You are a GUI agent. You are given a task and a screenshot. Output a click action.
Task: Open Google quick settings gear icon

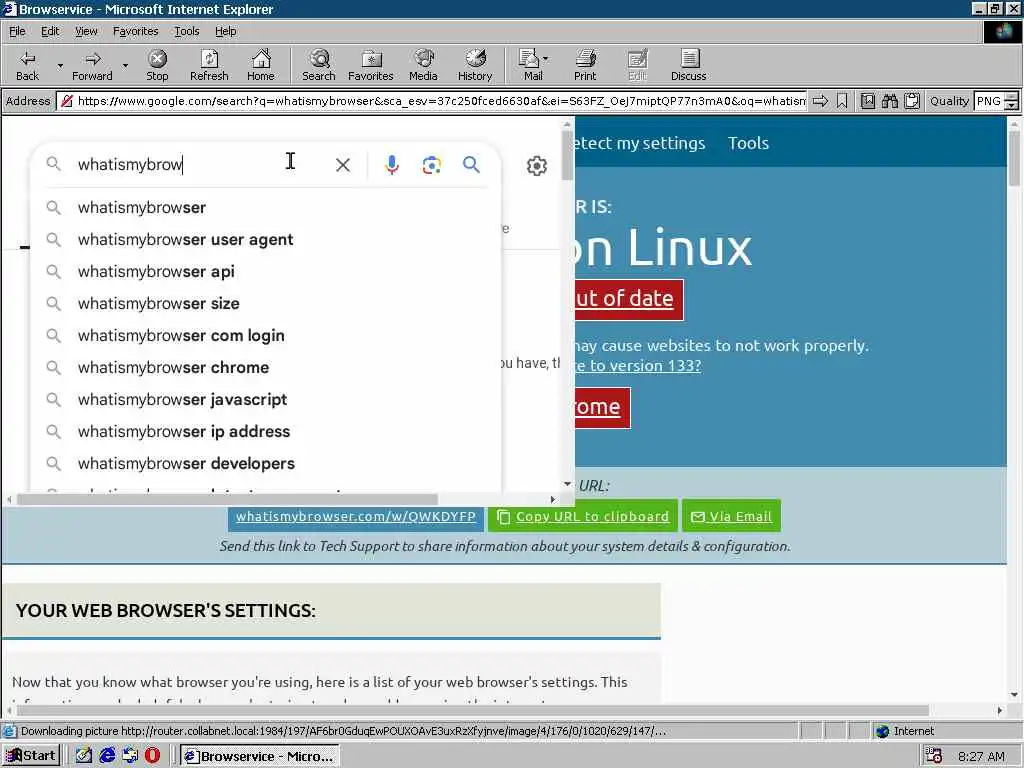537,166
